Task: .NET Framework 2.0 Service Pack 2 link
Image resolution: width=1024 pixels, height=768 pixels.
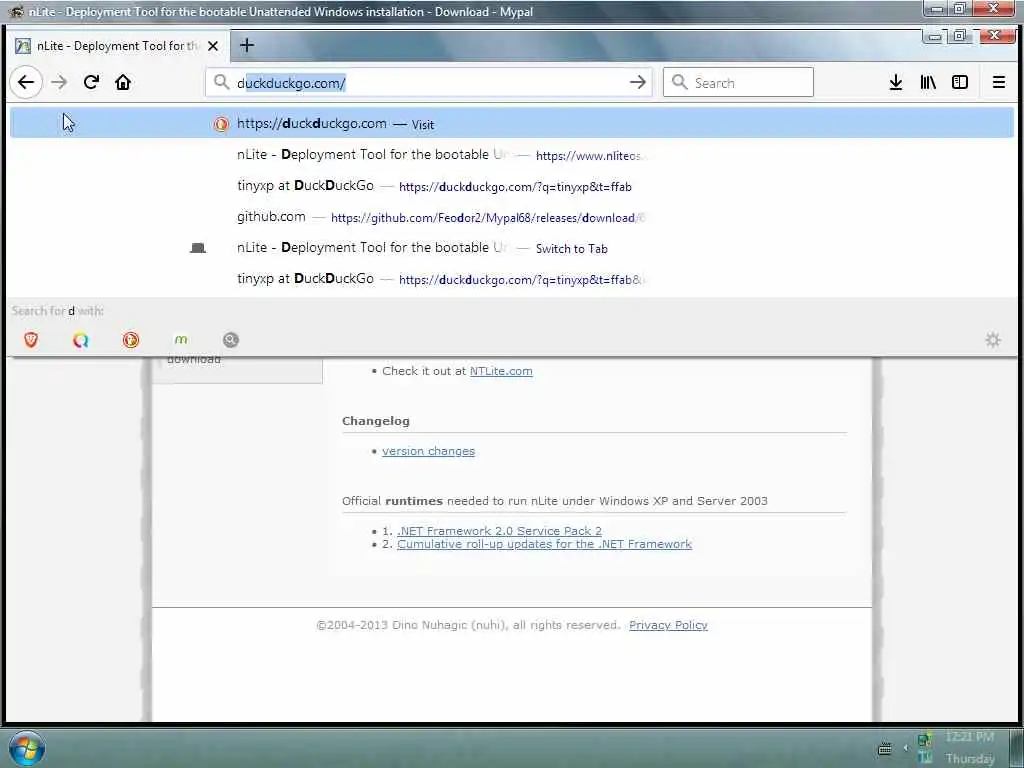Action: point(500,531)
